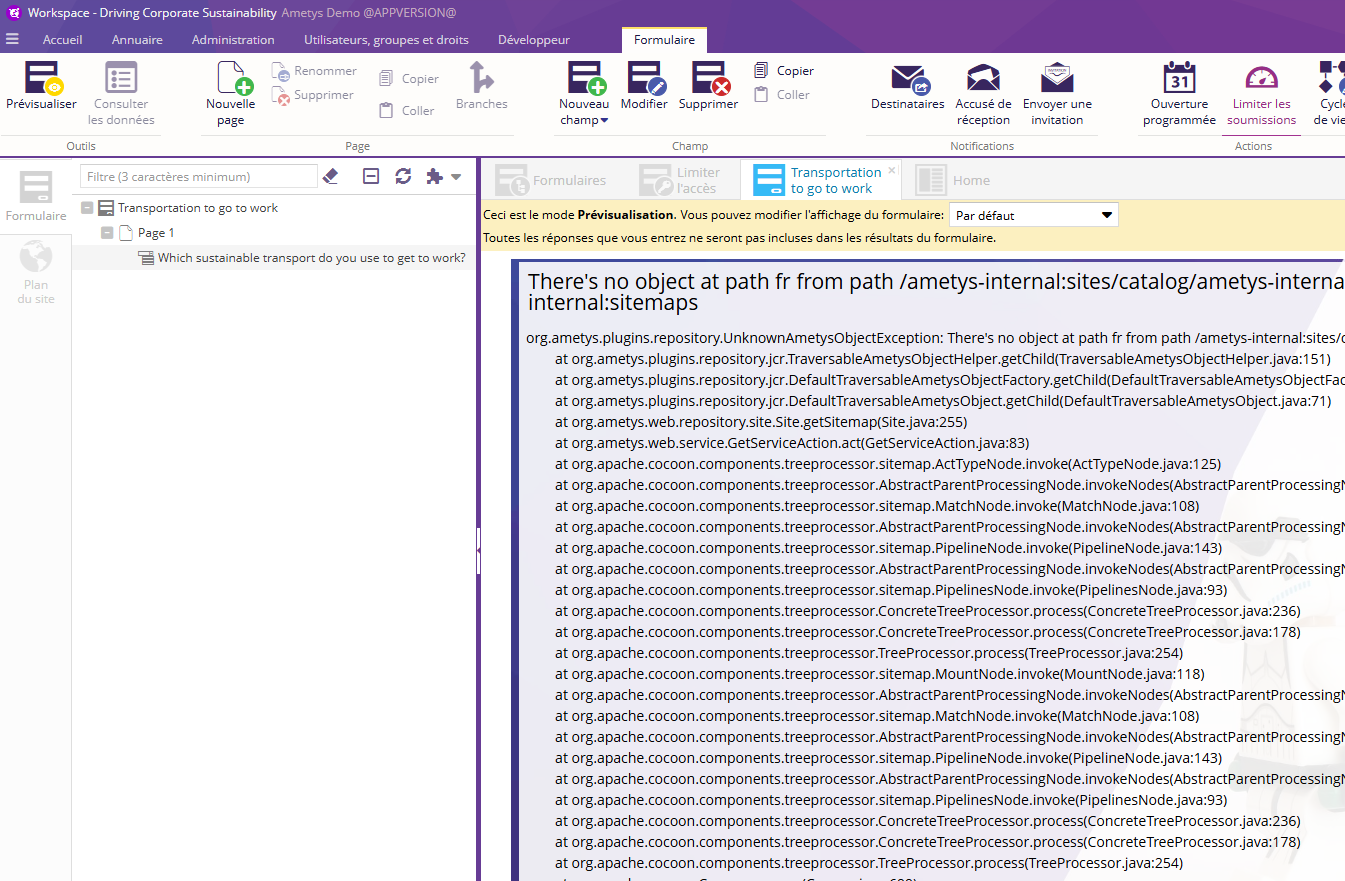Open Destinataires notification settings

tap(908, 86)
